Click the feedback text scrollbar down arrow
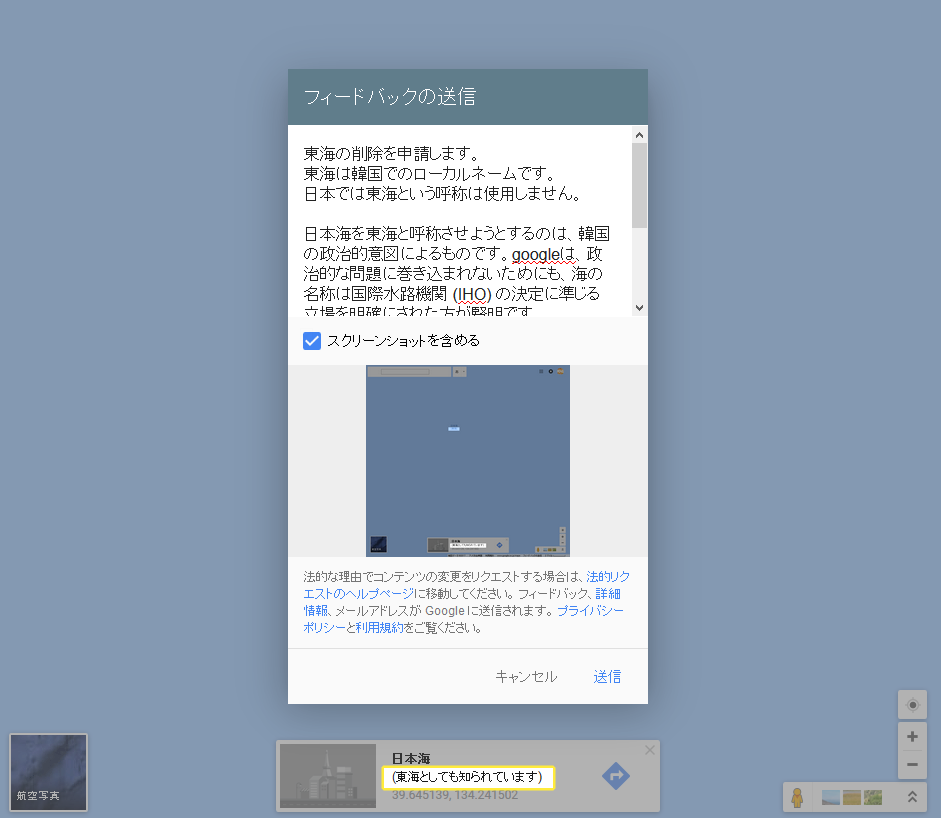The width and height of the screenshot is (941, 818). tap(640, 308)
